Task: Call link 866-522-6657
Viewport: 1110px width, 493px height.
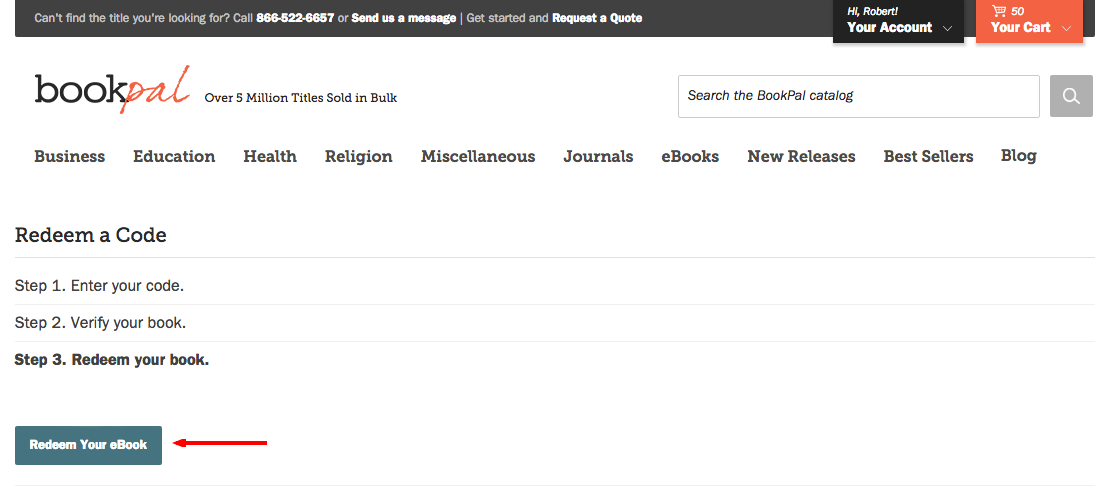Action: pyautogui.click(x=295, y=18)
